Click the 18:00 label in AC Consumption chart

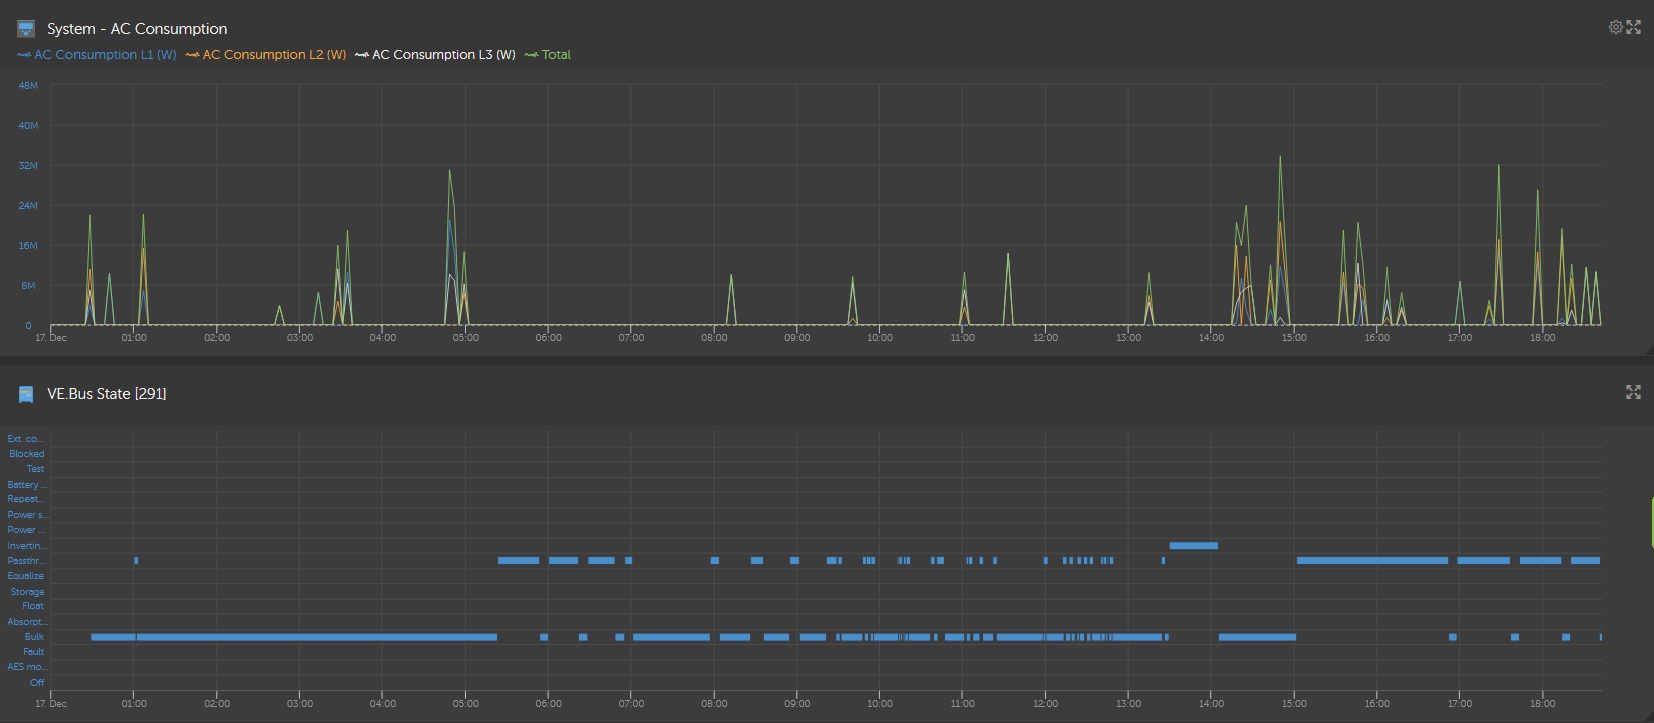tap(1542, 338)
